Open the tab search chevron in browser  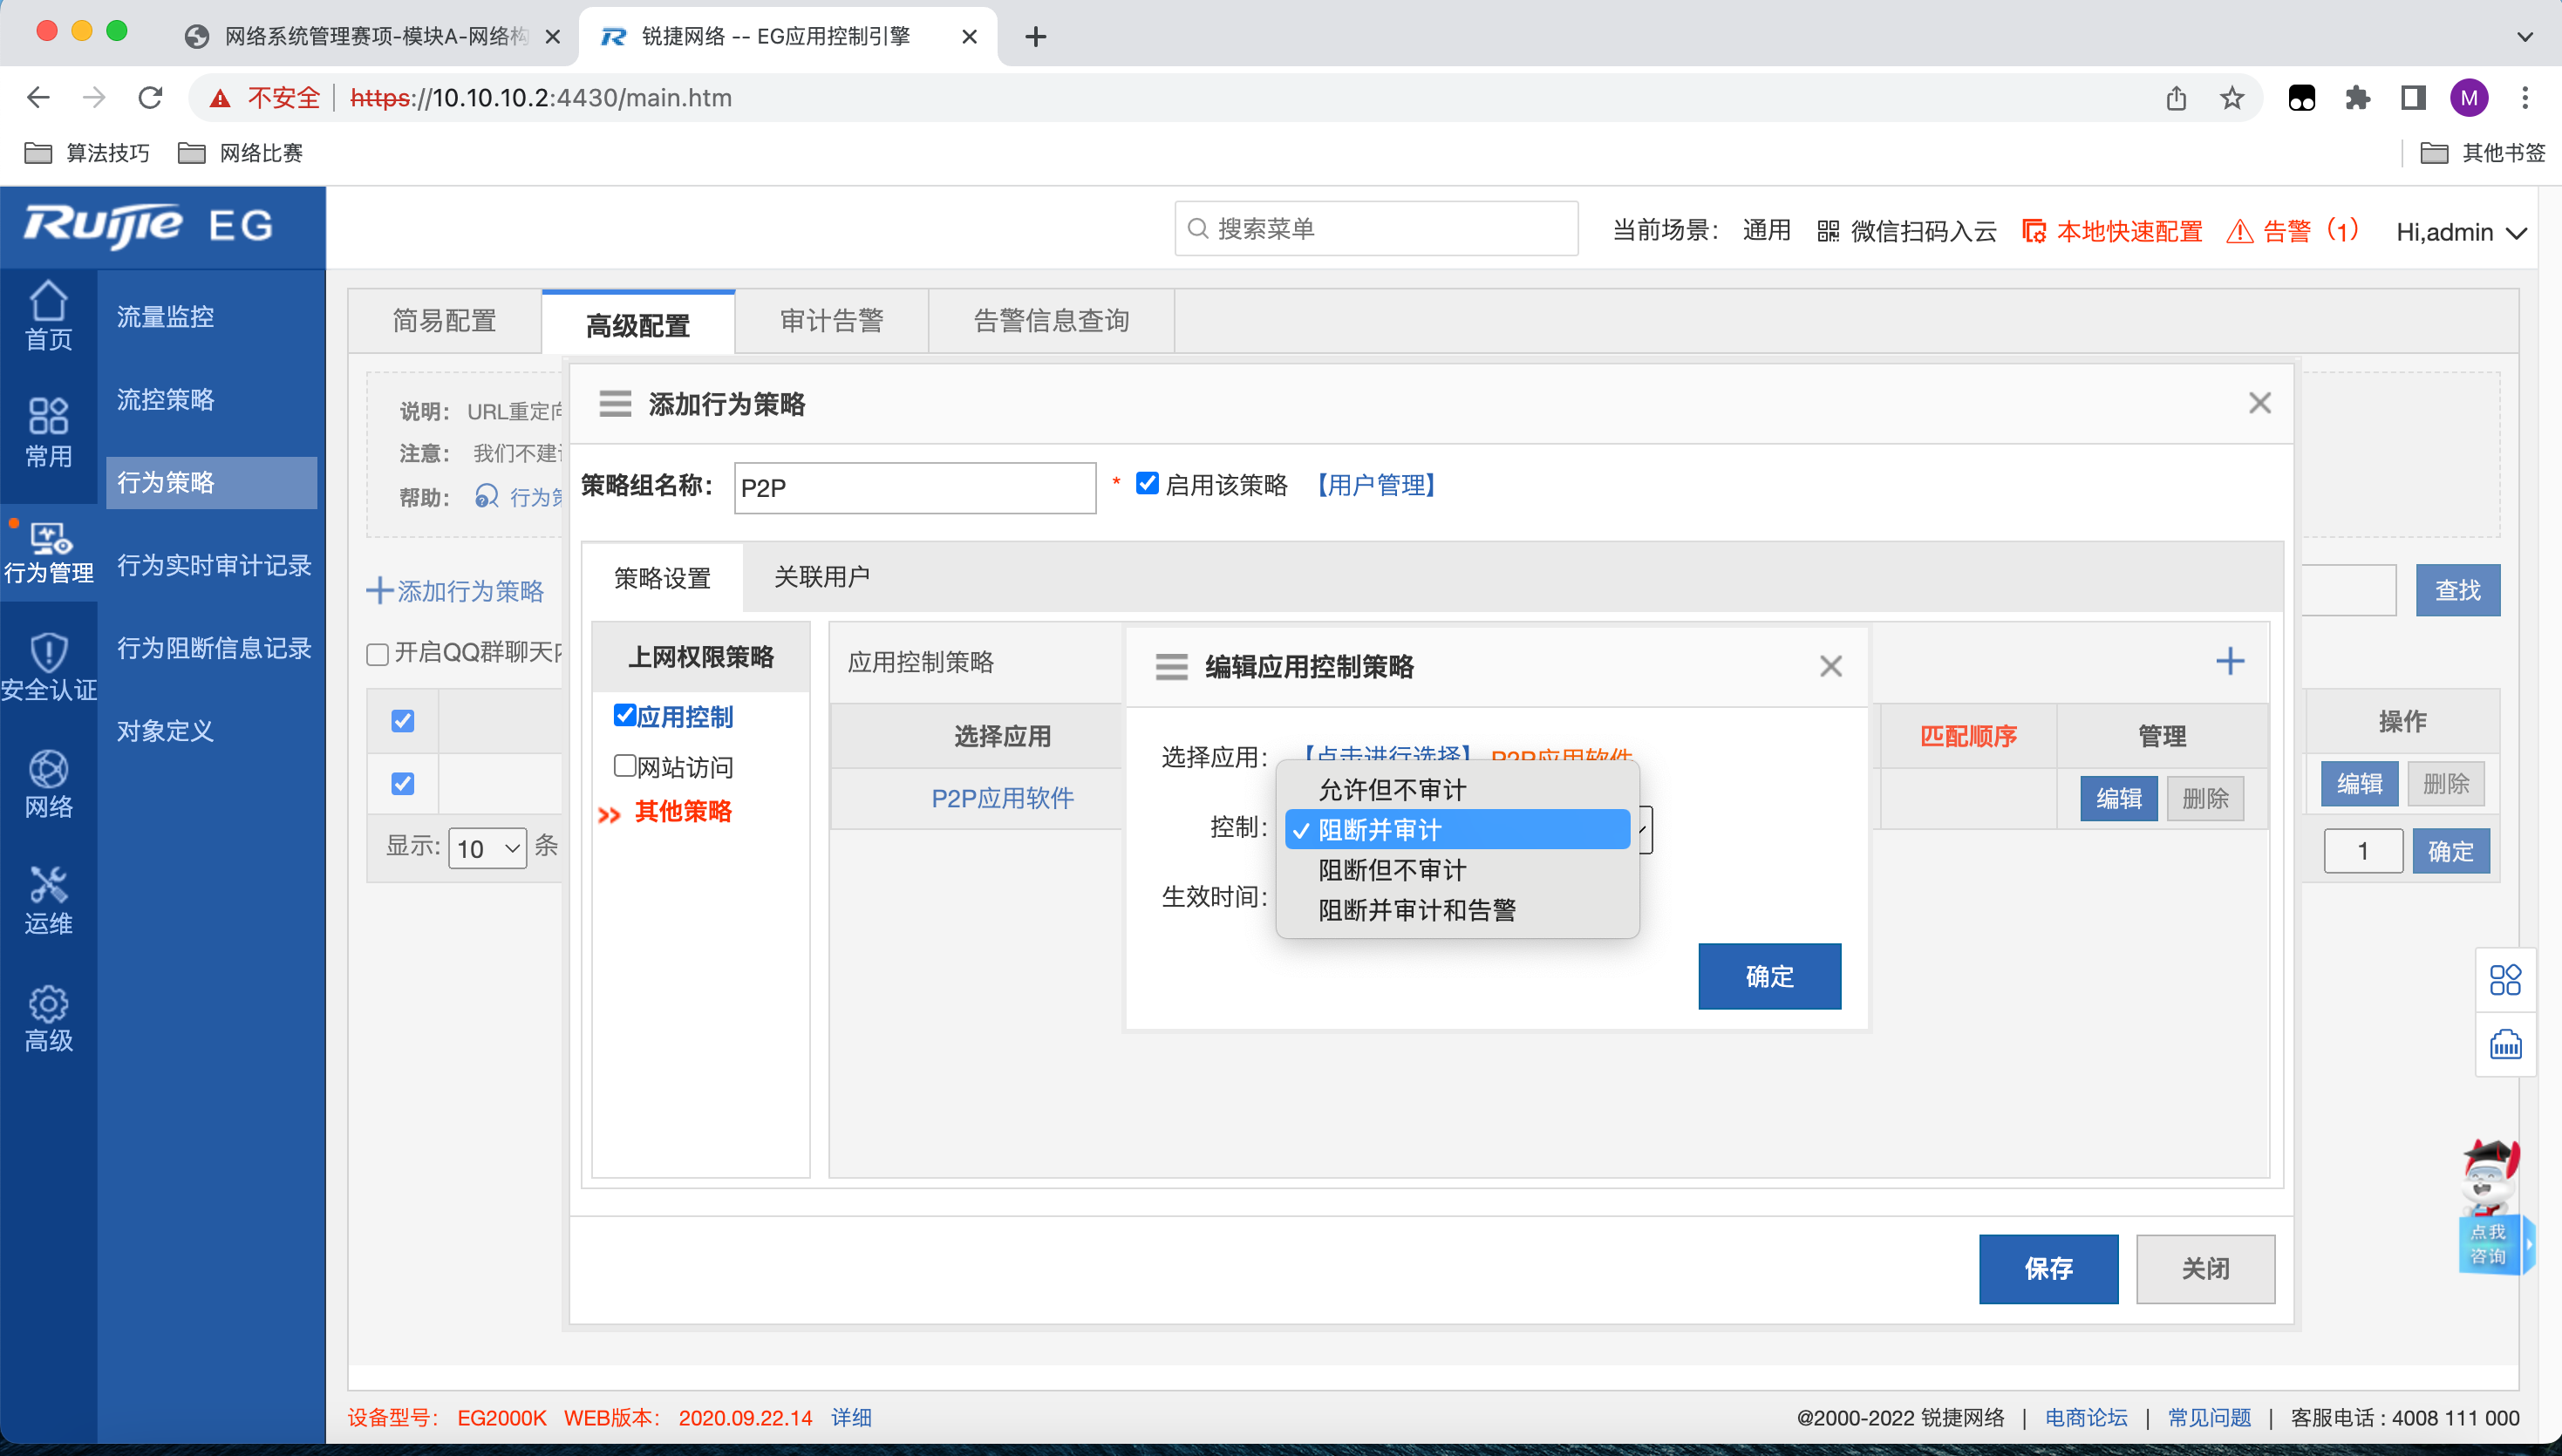(x=2525, y=37)
